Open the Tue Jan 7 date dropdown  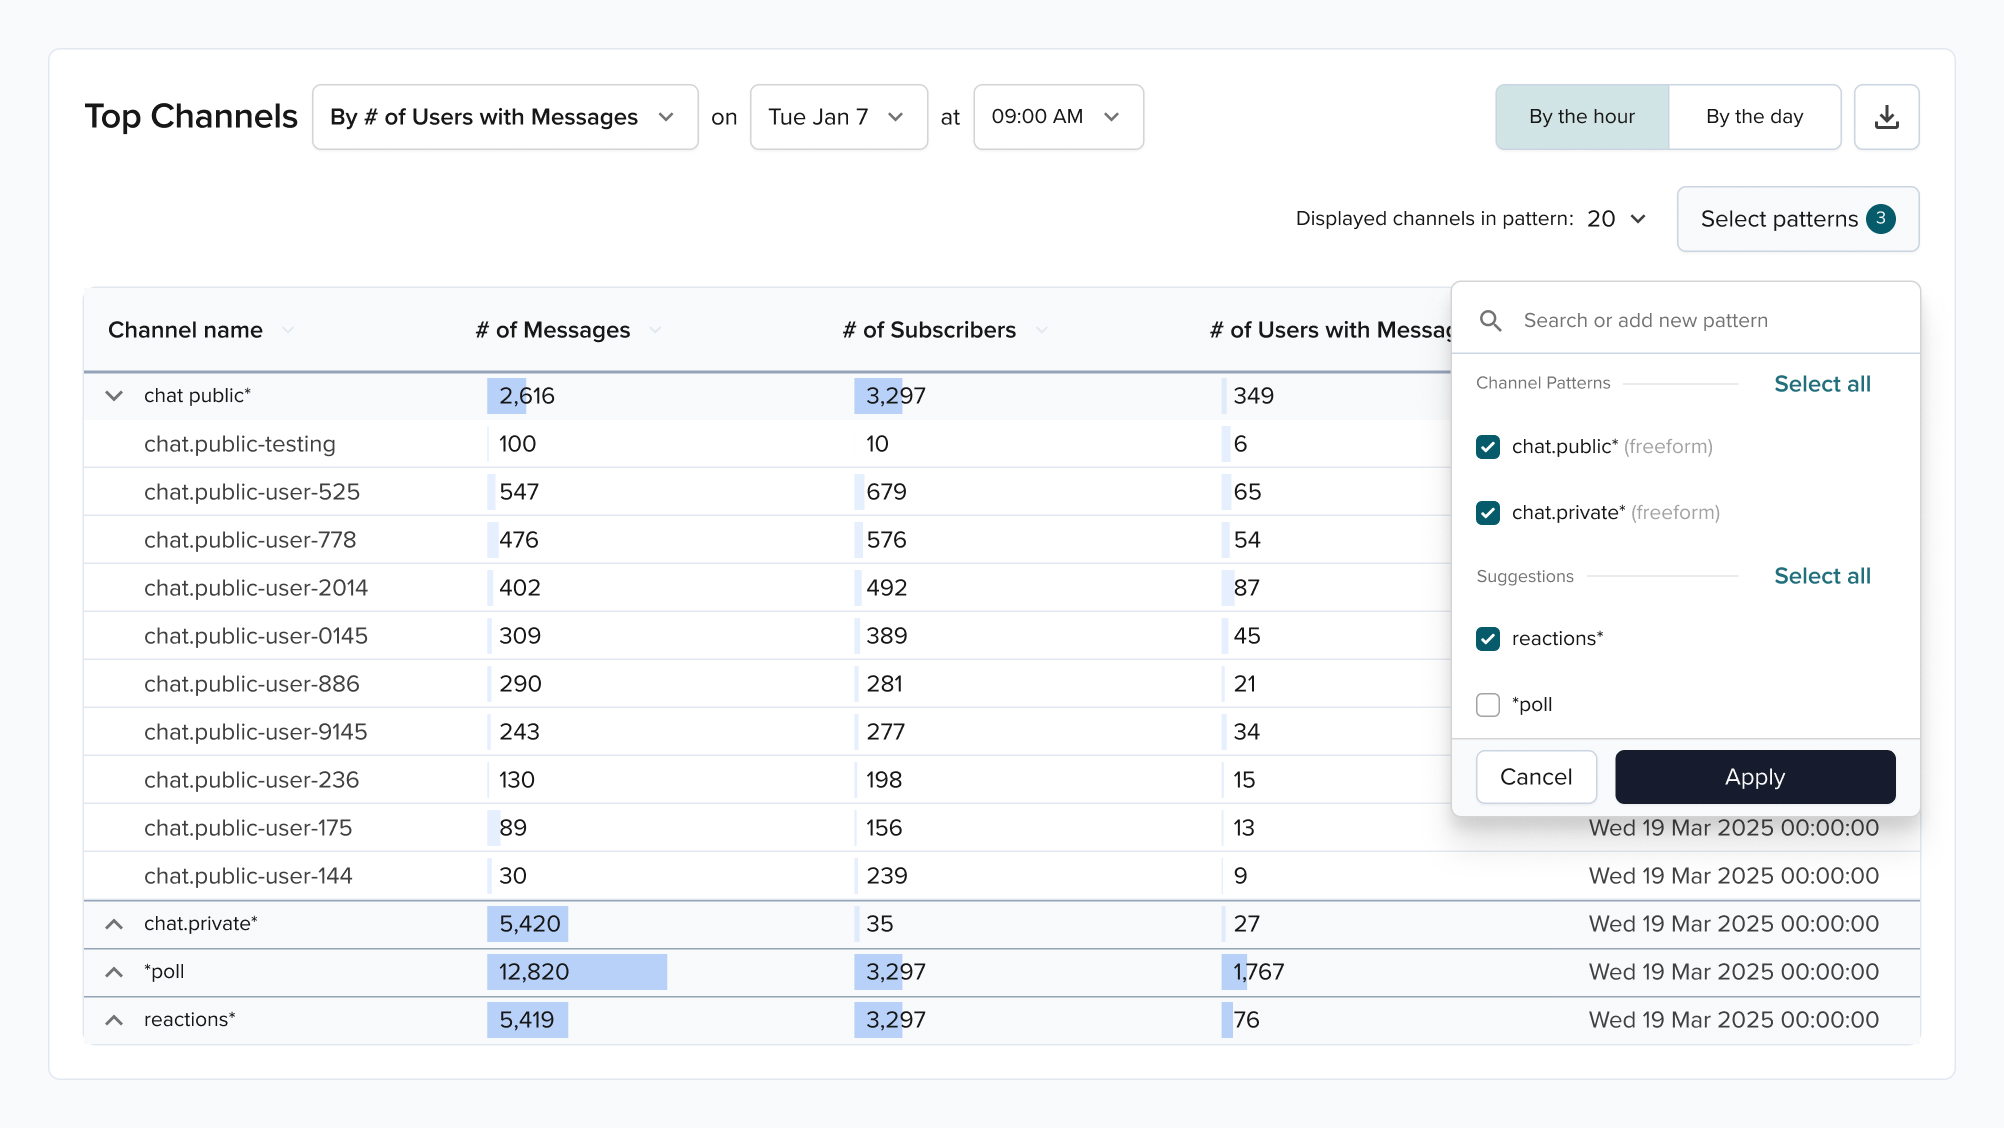(x=838, y=117)
